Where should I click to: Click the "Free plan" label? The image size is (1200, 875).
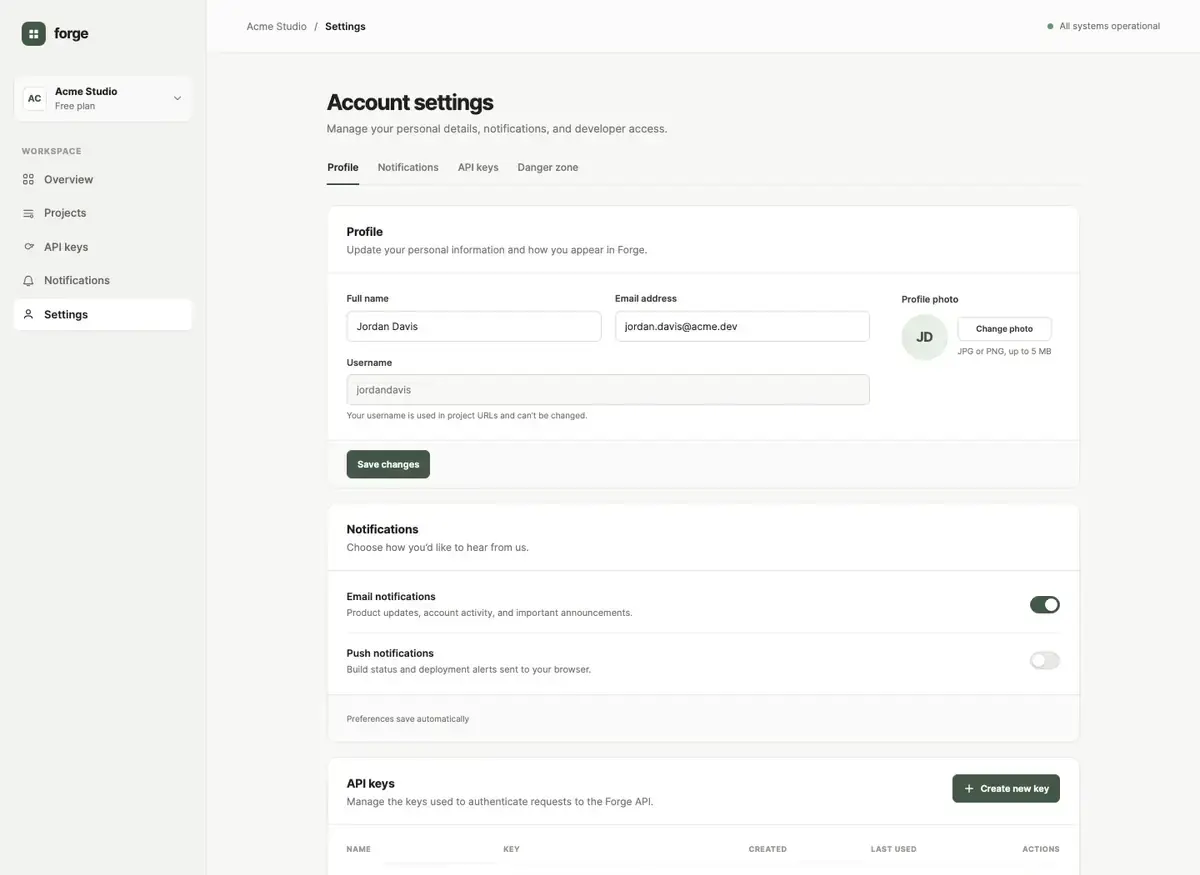pyautogui.click(x=75, y=106)
